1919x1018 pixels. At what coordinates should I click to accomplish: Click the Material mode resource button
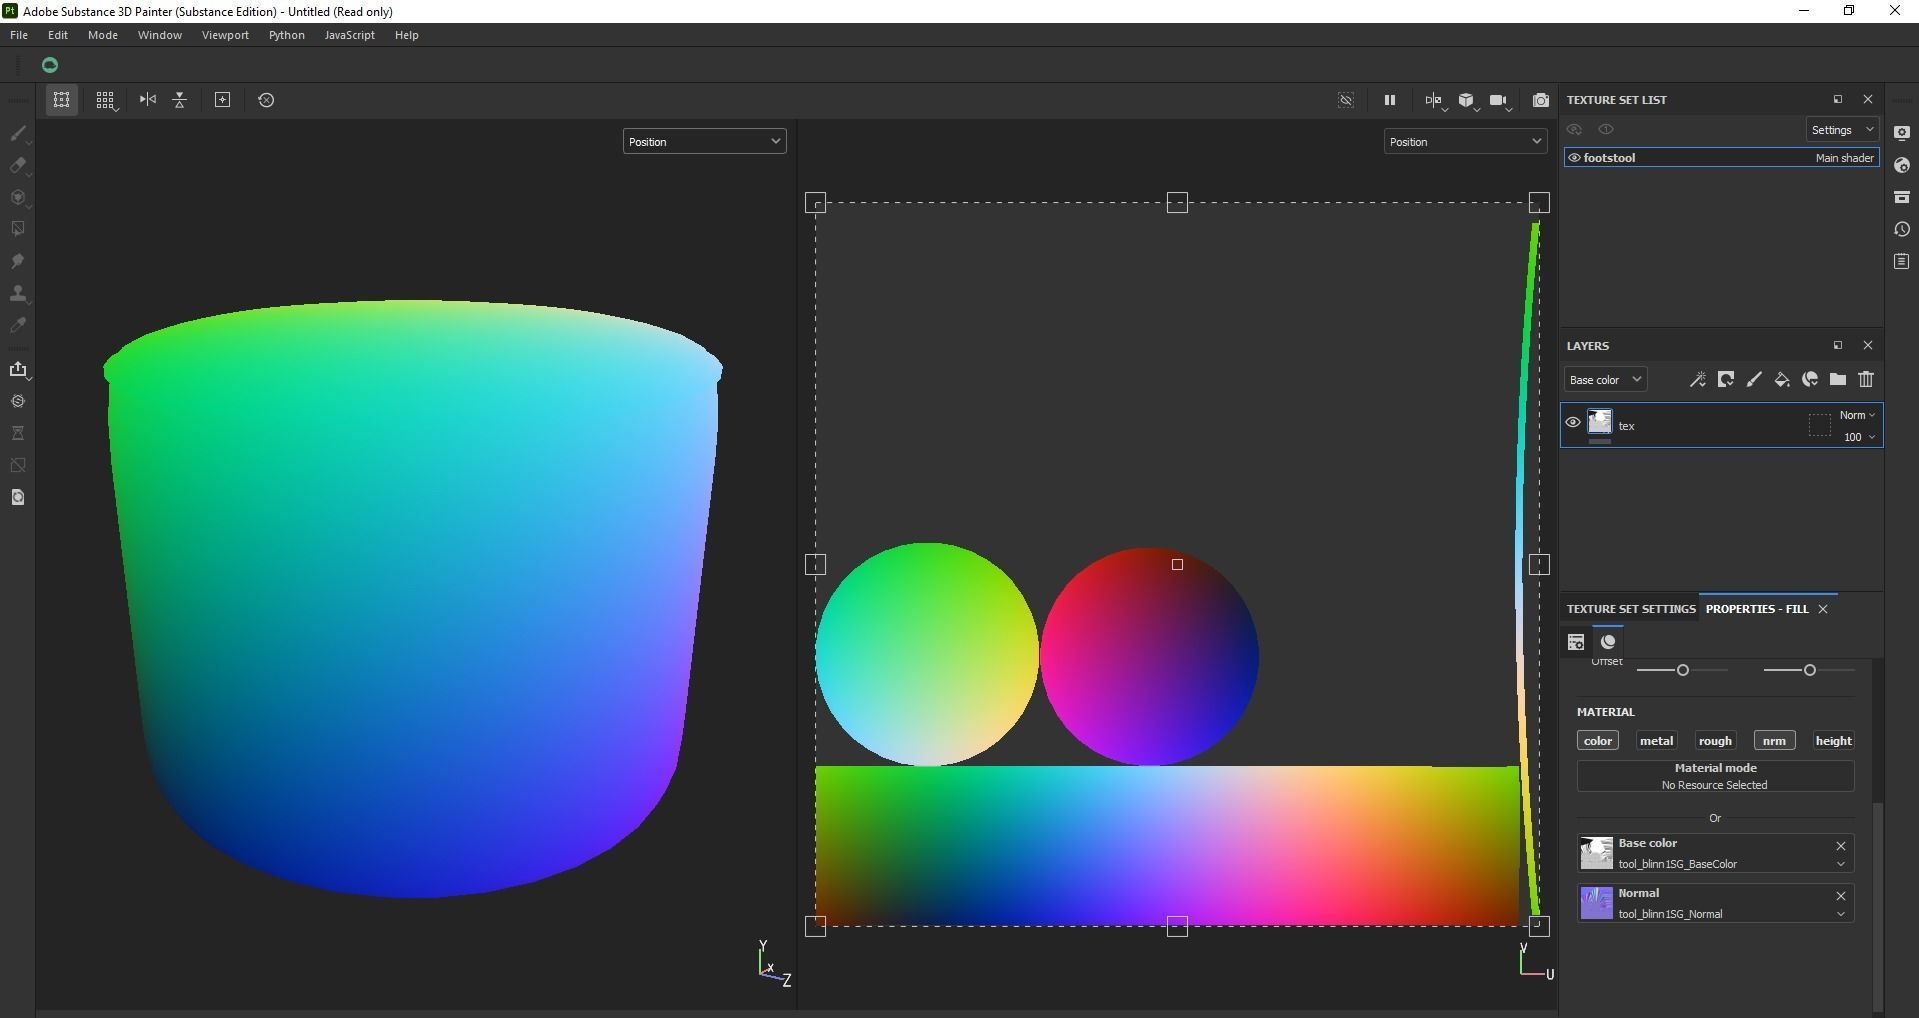click(x=1715, y=776)
